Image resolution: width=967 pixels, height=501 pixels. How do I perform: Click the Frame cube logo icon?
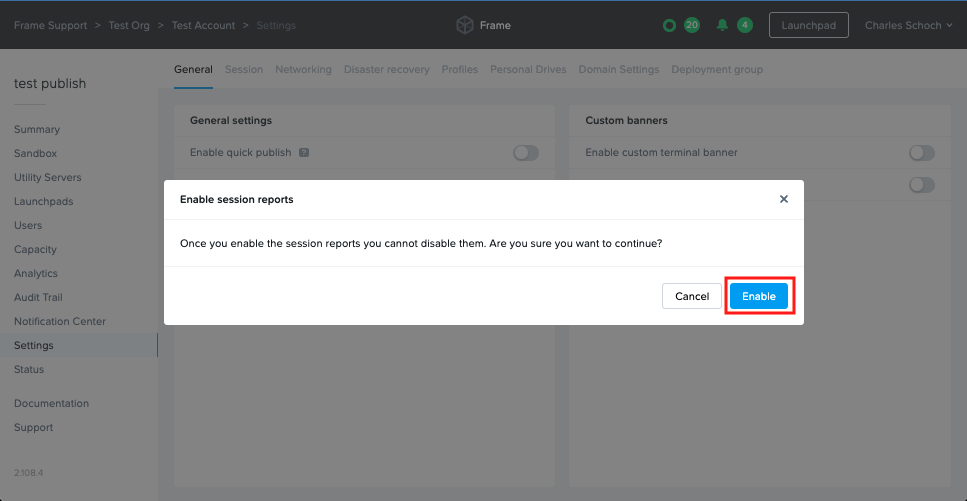464,25
